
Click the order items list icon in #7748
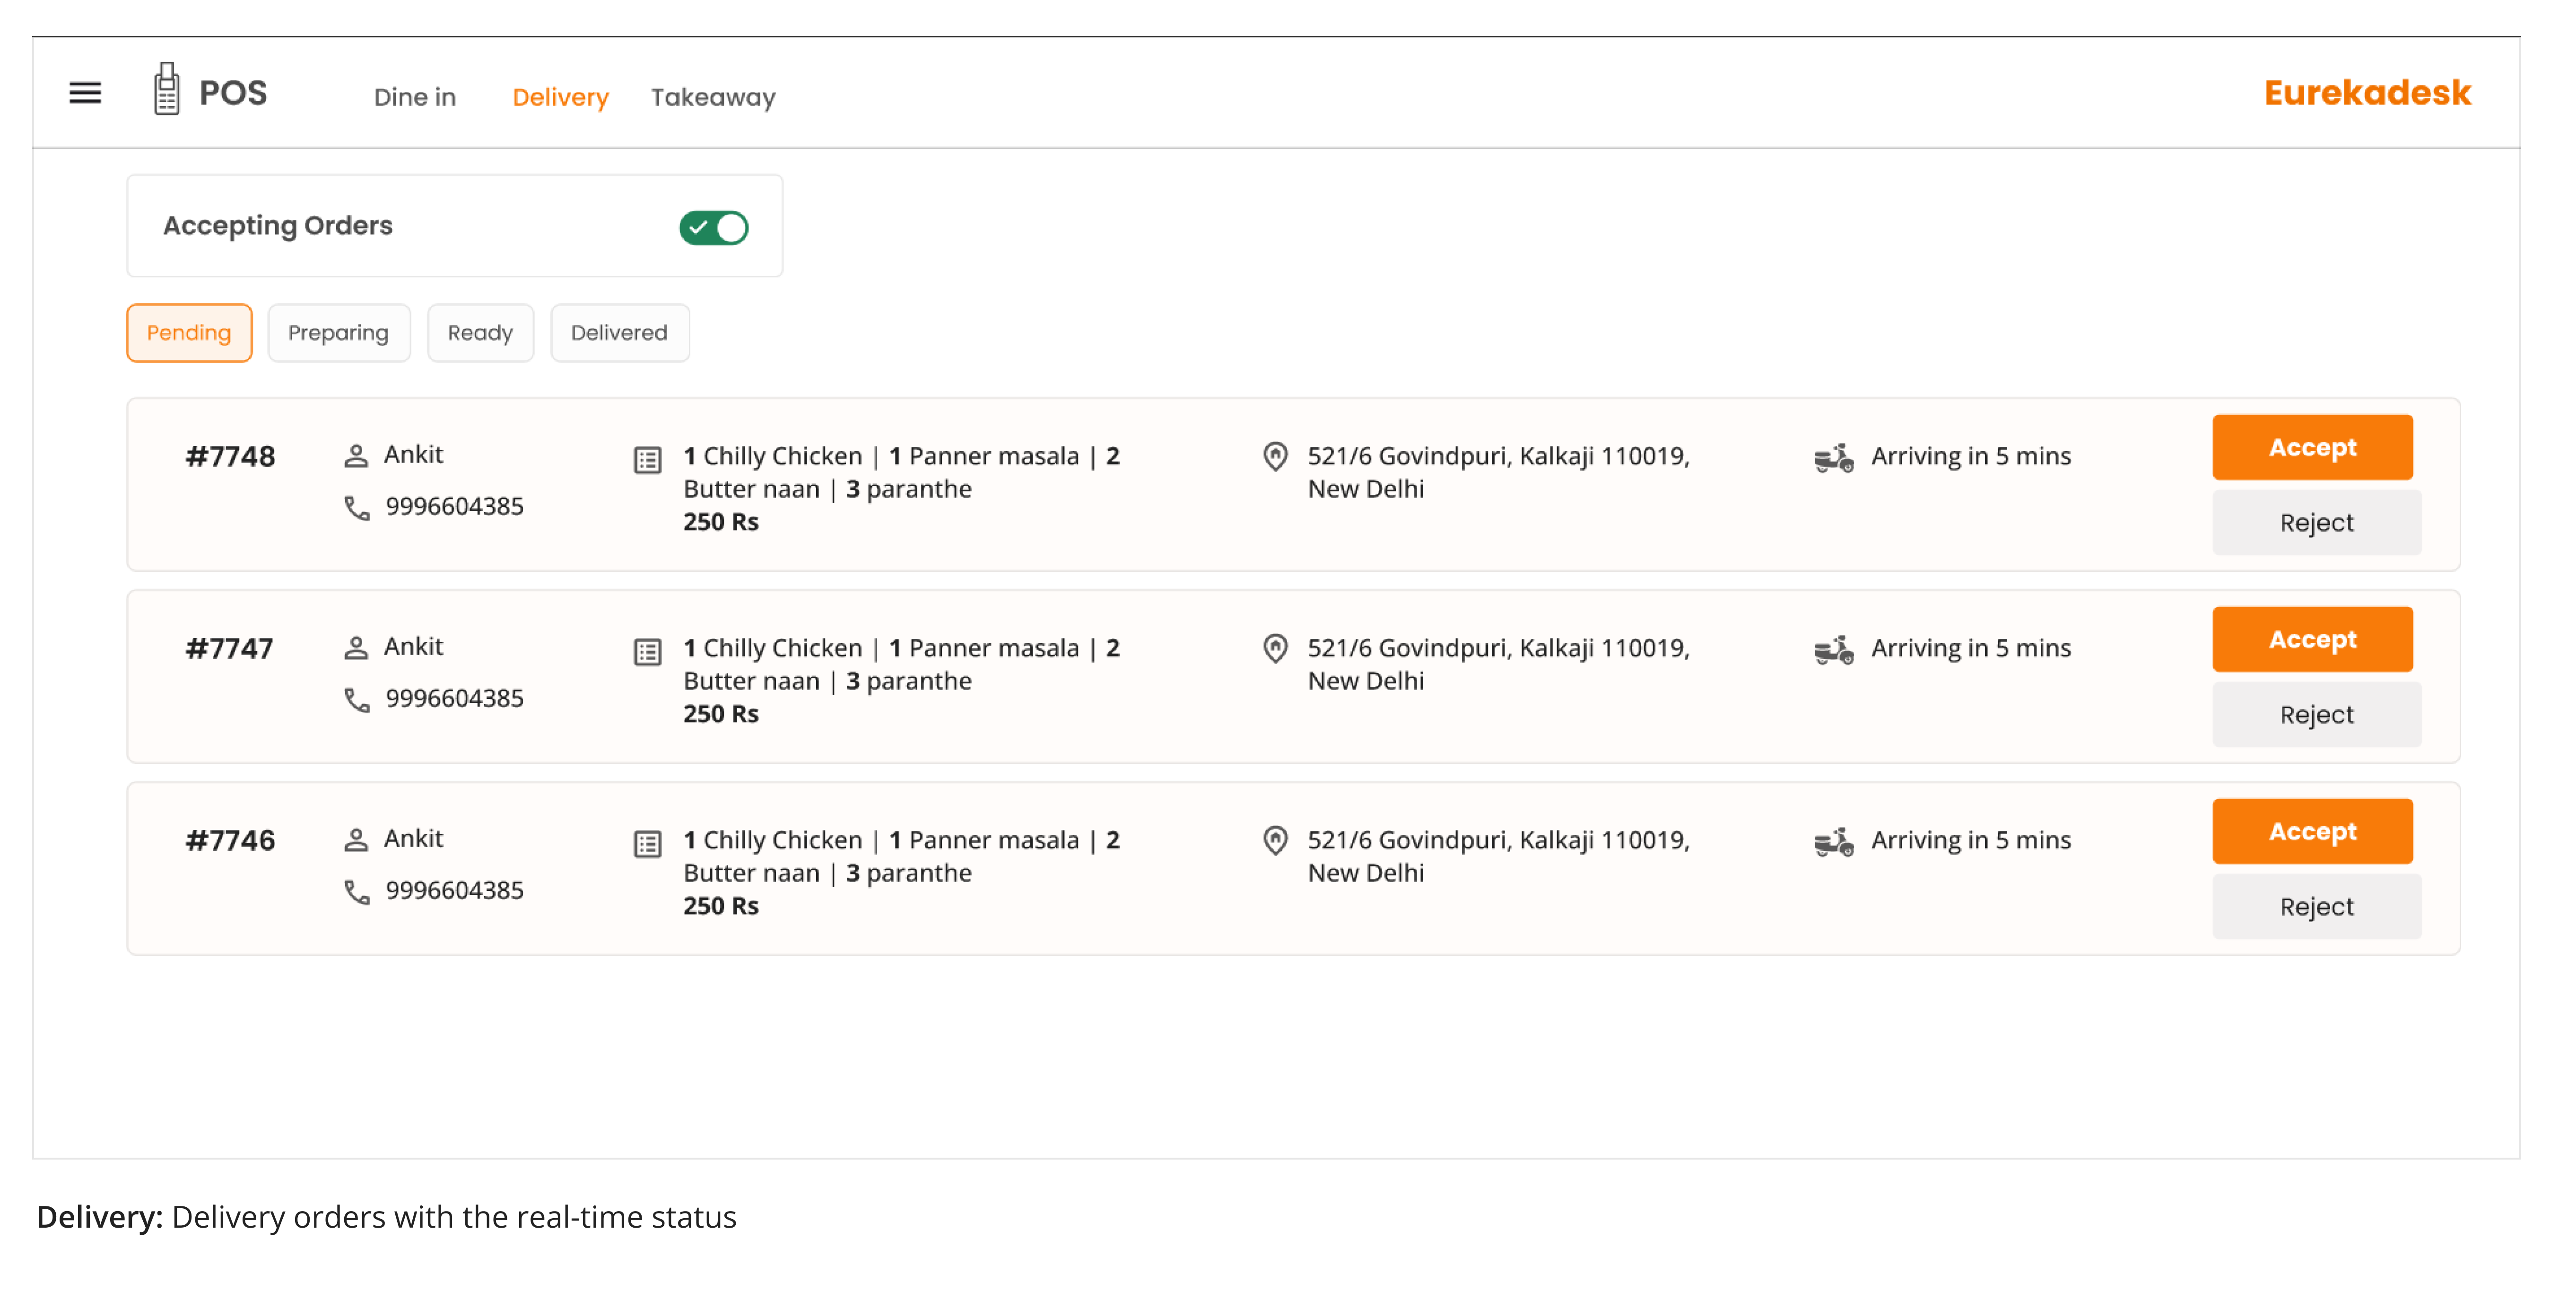648,460
